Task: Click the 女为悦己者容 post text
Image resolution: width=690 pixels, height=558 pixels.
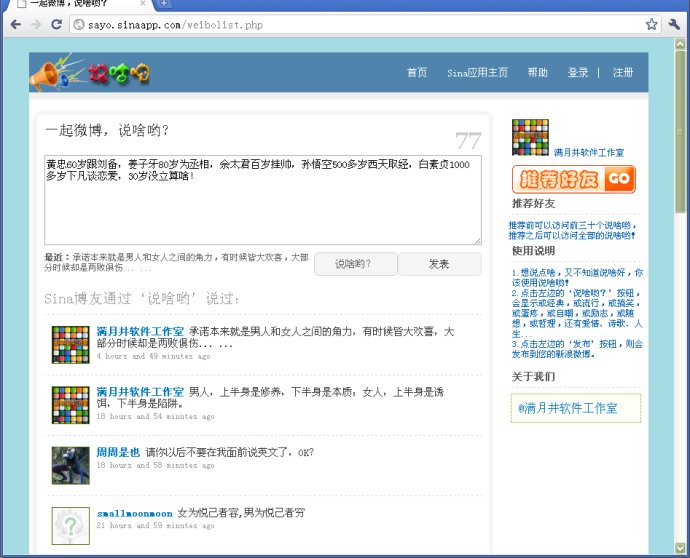Action: tap(241, 513)
